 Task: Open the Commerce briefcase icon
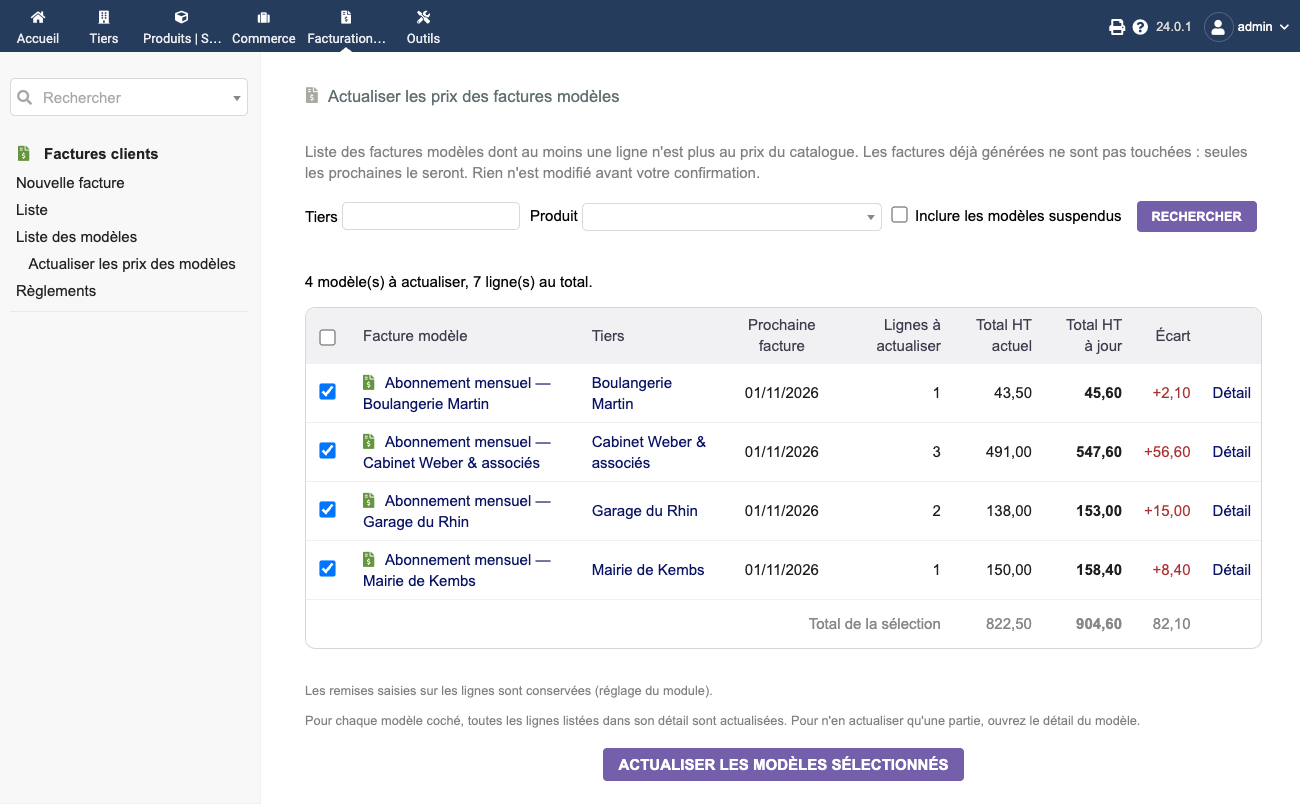click(264, 17)
